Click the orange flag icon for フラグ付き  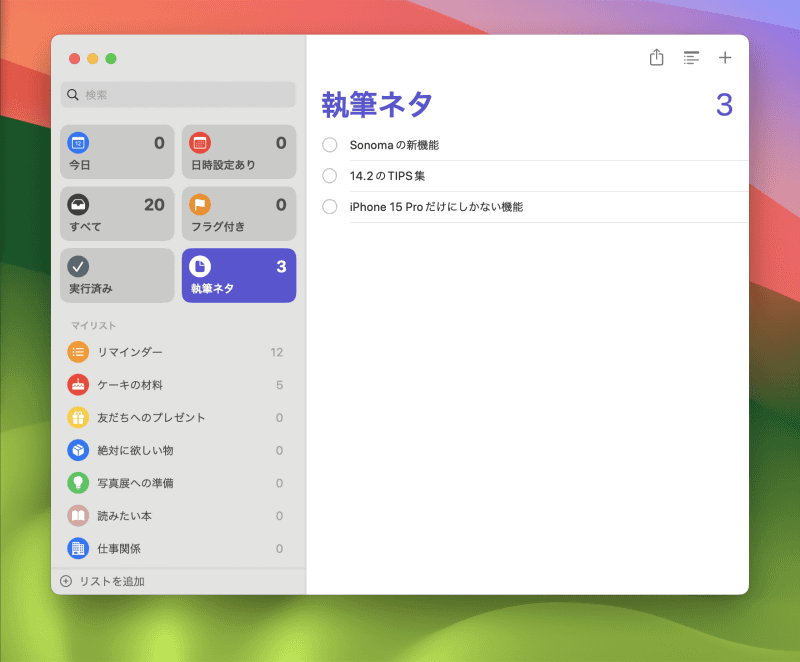click(200, 205)
